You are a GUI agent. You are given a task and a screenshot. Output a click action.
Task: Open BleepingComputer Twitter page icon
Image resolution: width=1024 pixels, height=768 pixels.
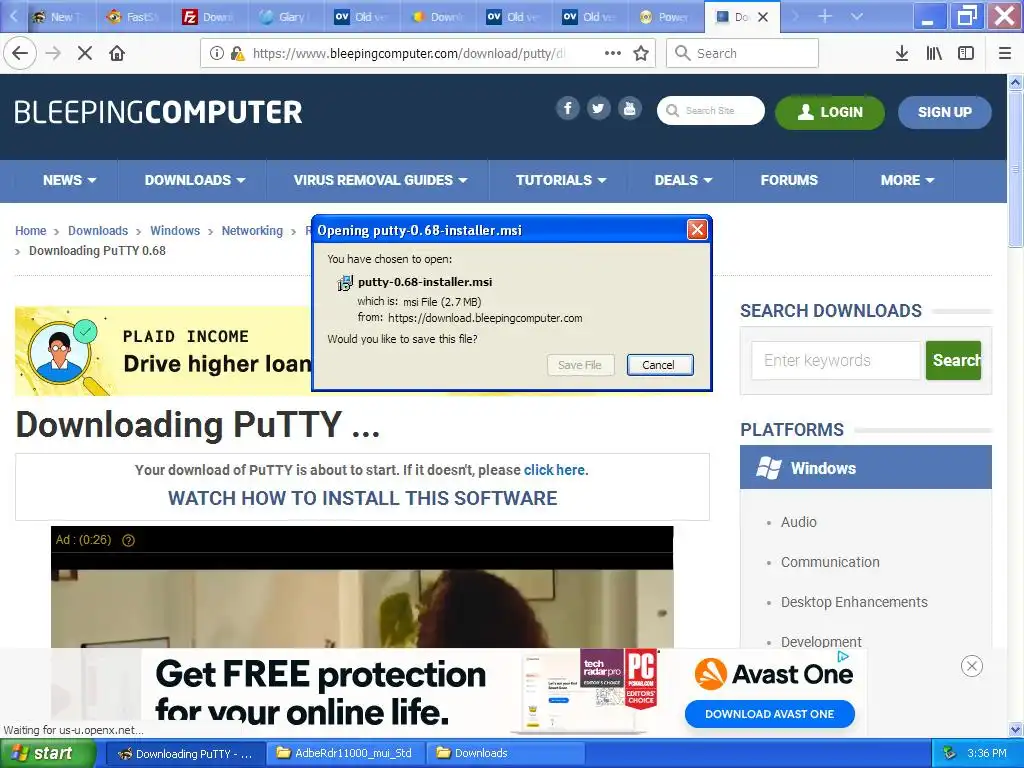(x=598, y=108)
